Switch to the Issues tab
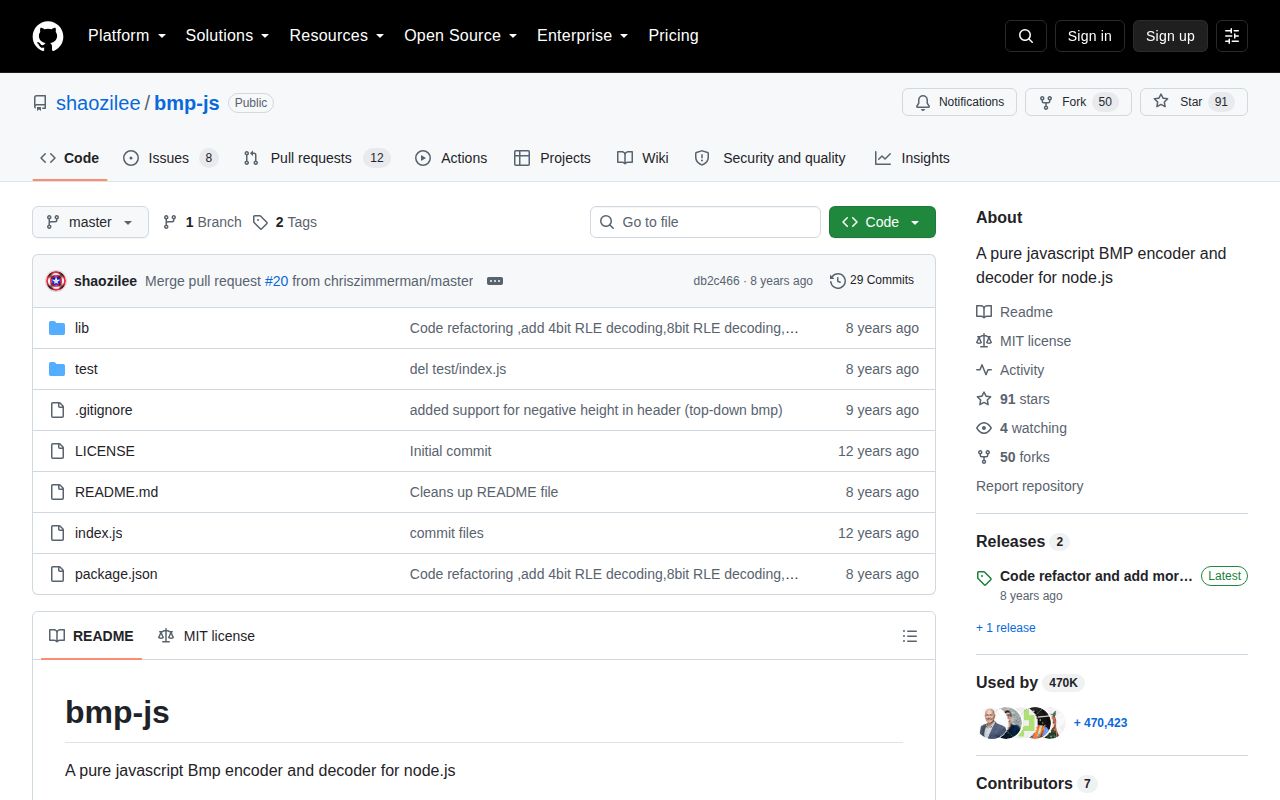Screen dimensions: 1280x800 [x=169, y=158]
